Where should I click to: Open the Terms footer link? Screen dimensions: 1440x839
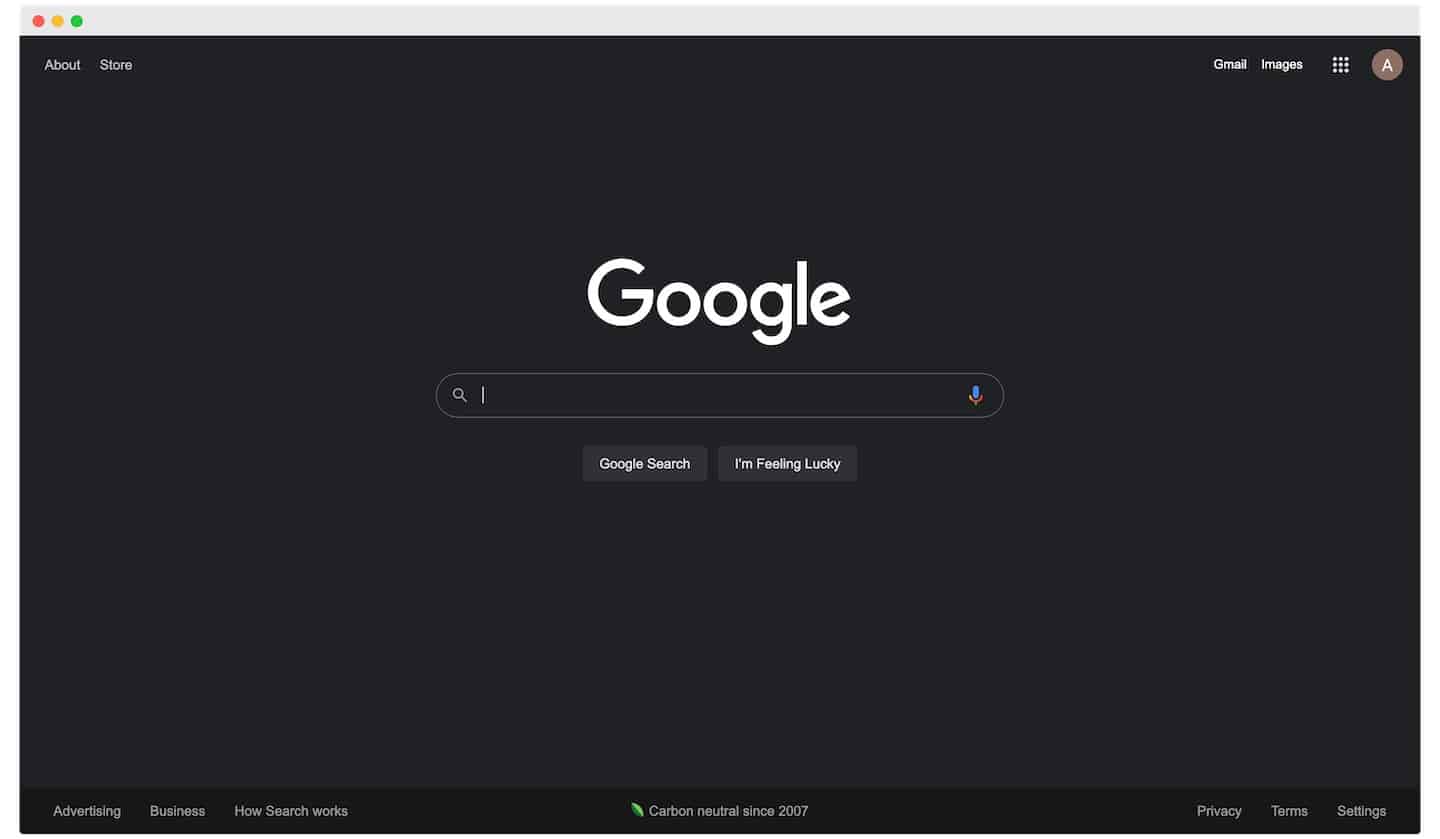coord(1289,811)
